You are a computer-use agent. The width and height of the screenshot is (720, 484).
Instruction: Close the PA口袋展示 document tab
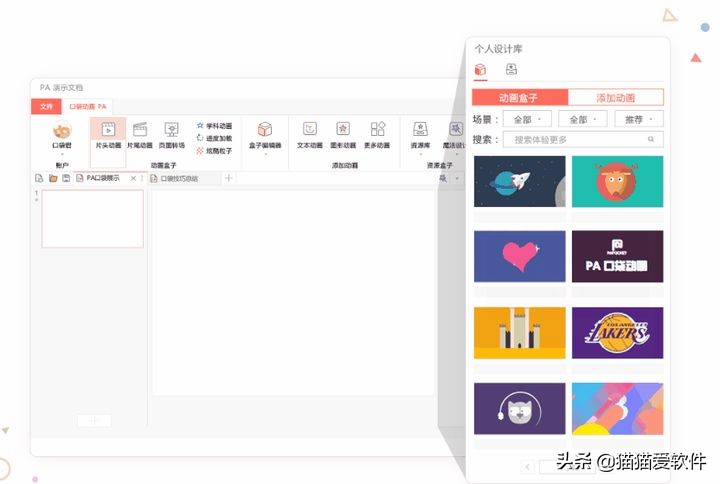click(133, 178)
